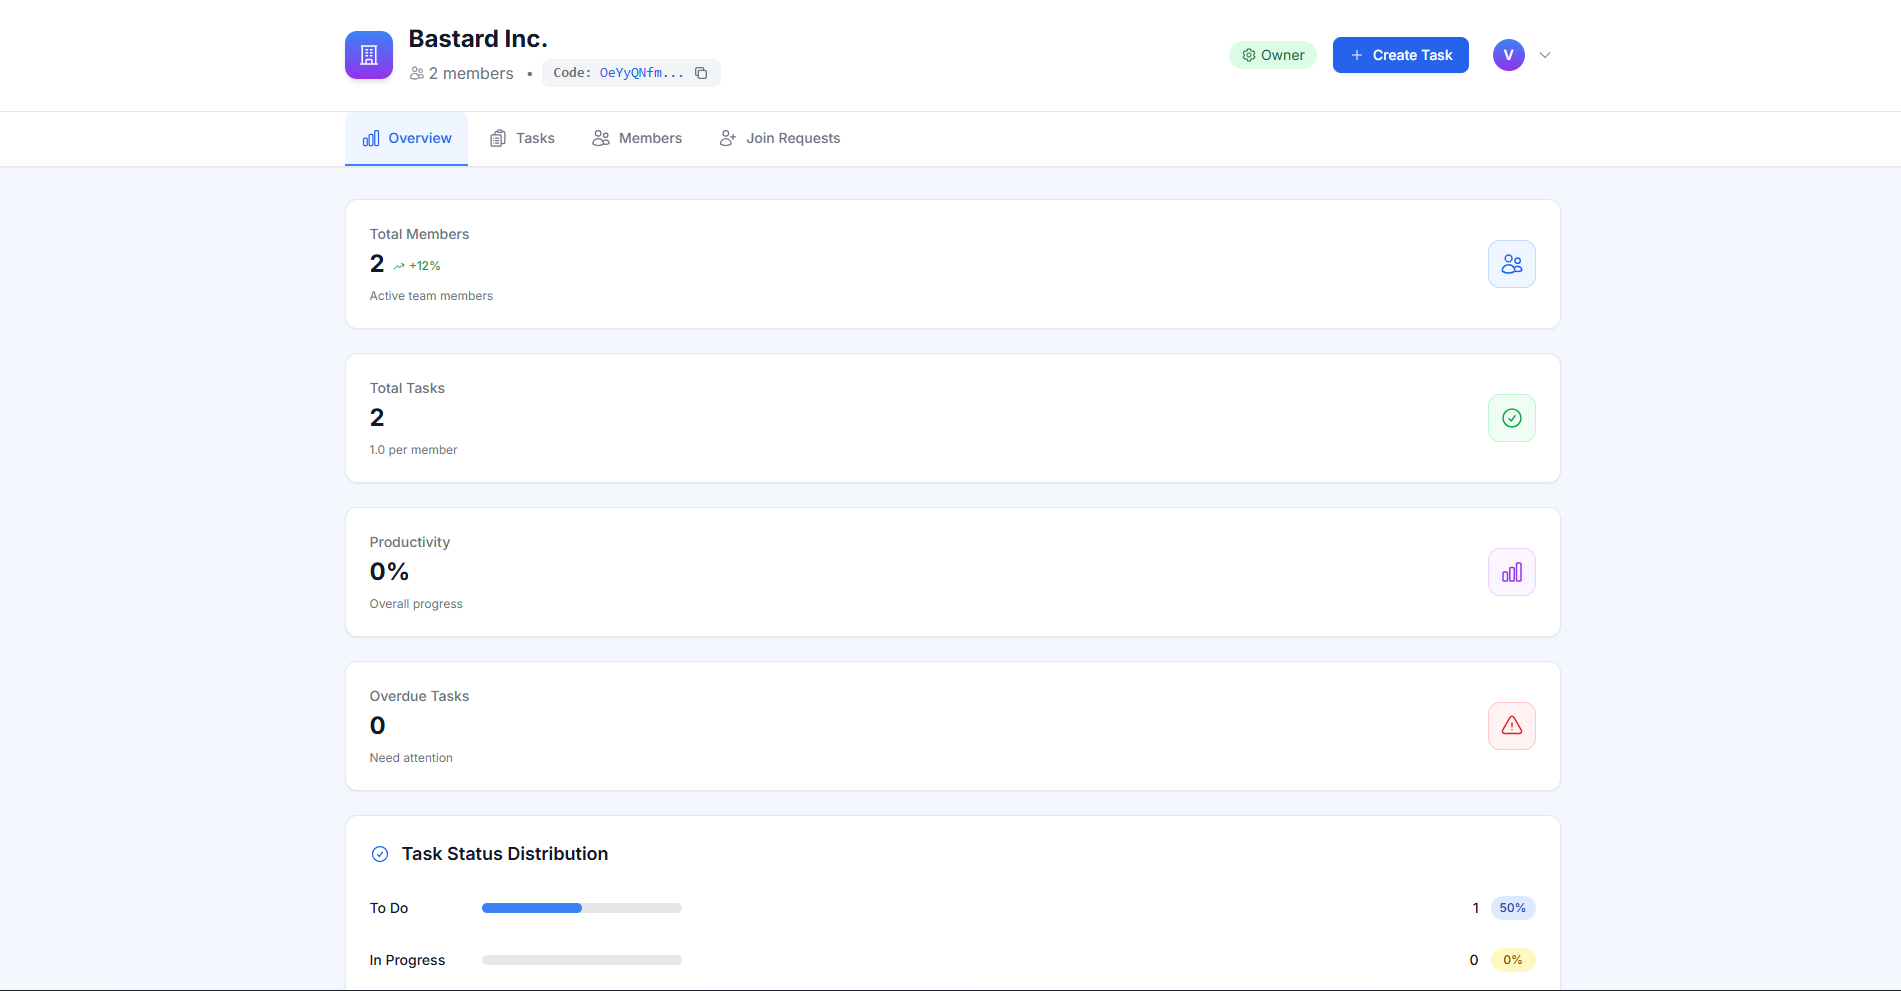The height and width of the screenshot is (991, 1901).
Task: Click the red warning icon on Overdue Tasks card
Action: (x=1511, y=725)
